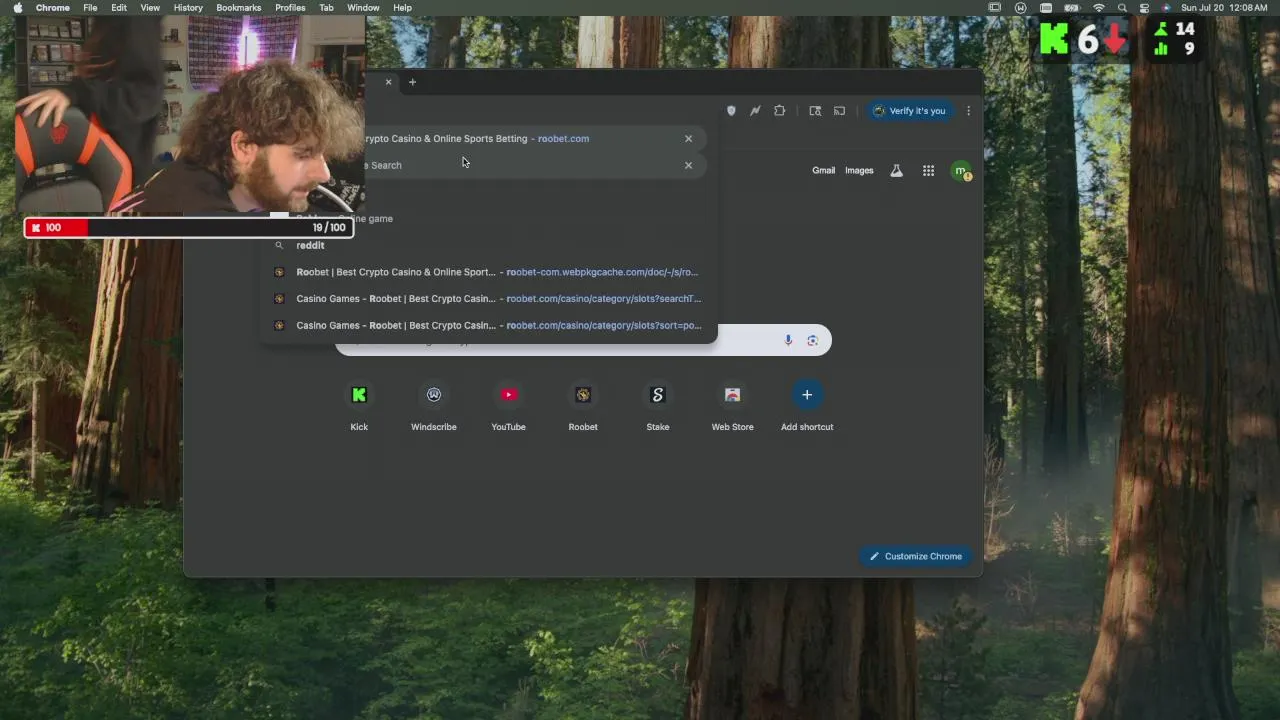Screen dimensions: 1280x720
Task: Click the date and time display
Action: pyautogui.click(x=1225, y=8)
